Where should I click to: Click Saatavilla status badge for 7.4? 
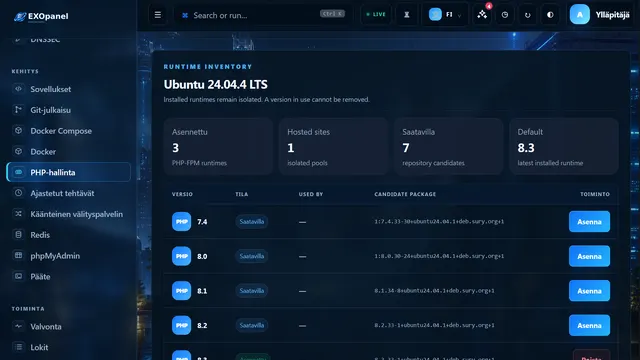click(x=251, y=222)
